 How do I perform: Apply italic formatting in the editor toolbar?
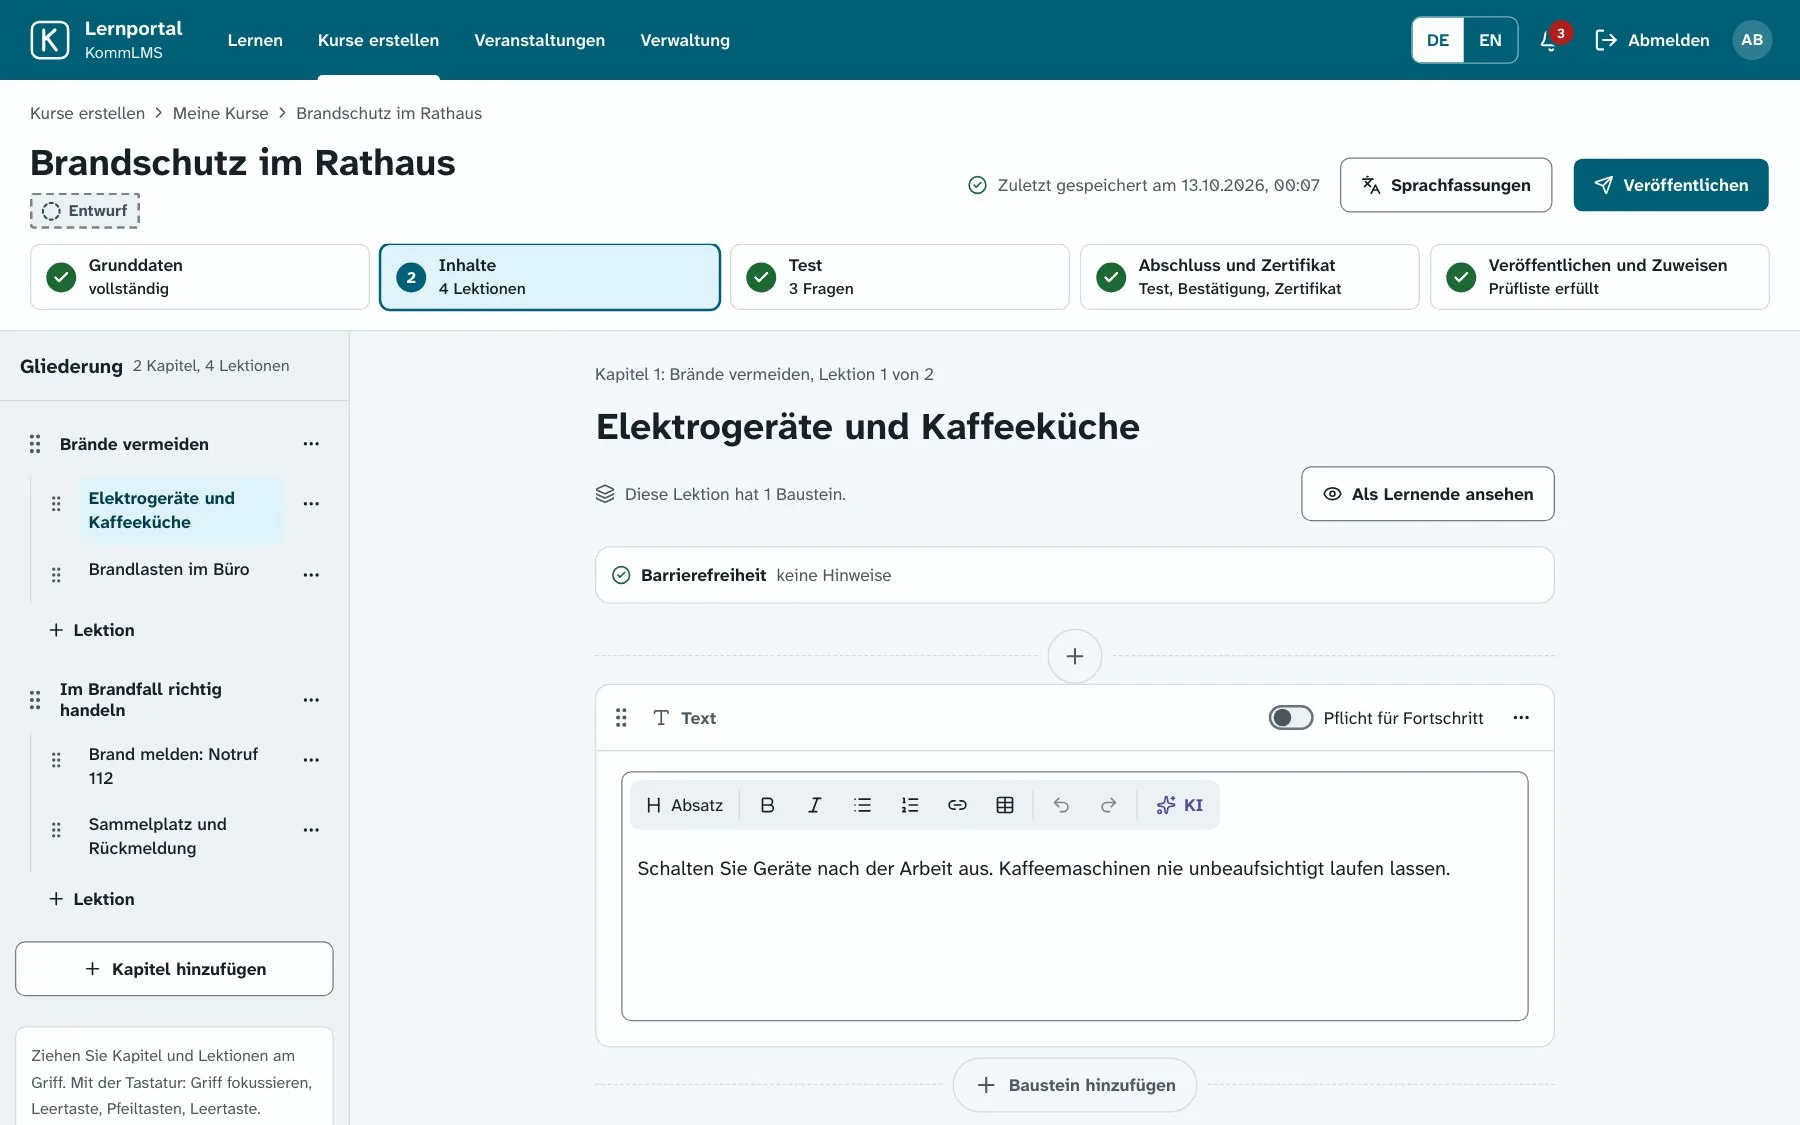pyautogui.click(x=814, y=805)
